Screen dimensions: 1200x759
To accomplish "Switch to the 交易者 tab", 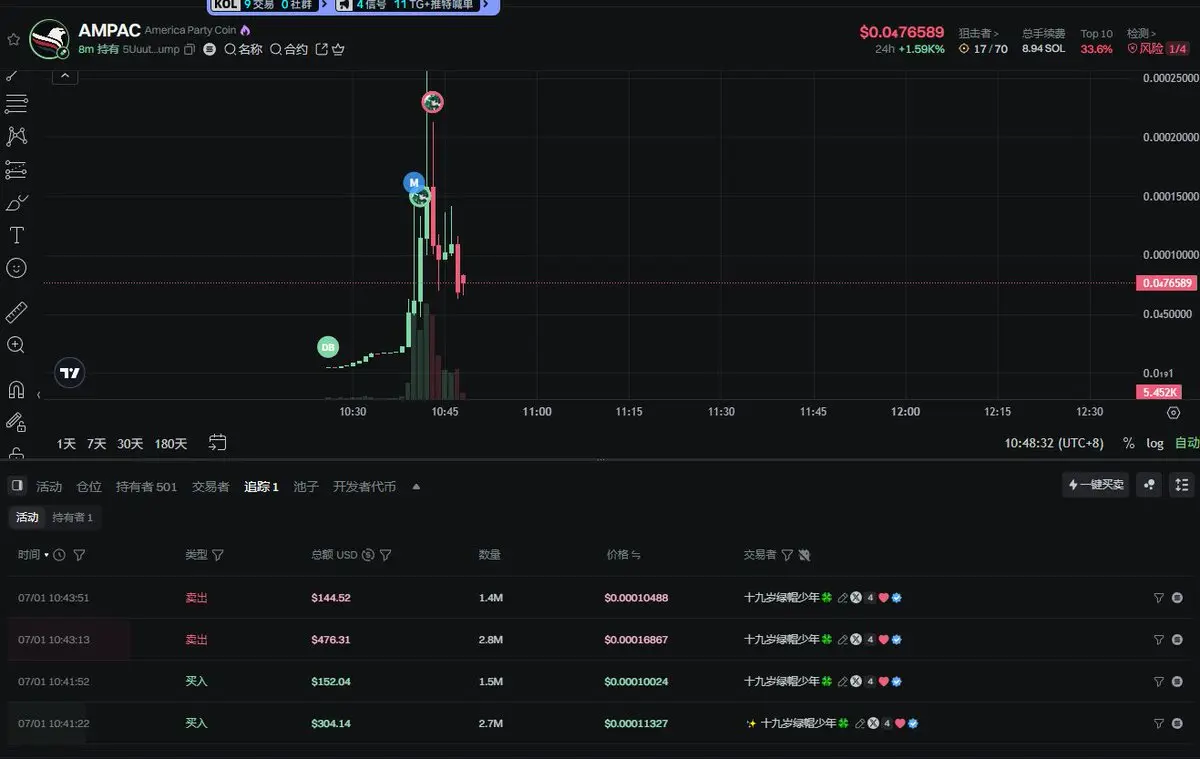I will click(x=210, y=487).
